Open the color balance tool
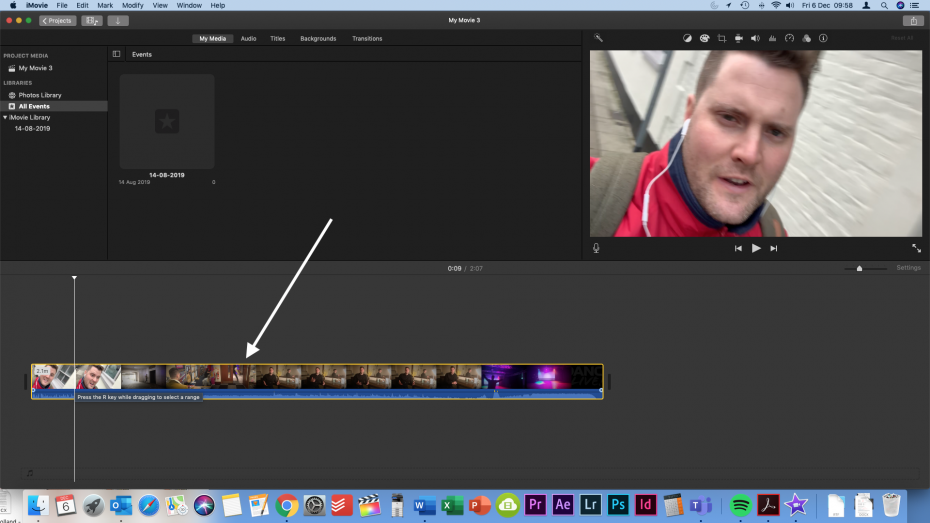Image resolution: width=930 pixels, height=523 pixels. pos(687,38)
